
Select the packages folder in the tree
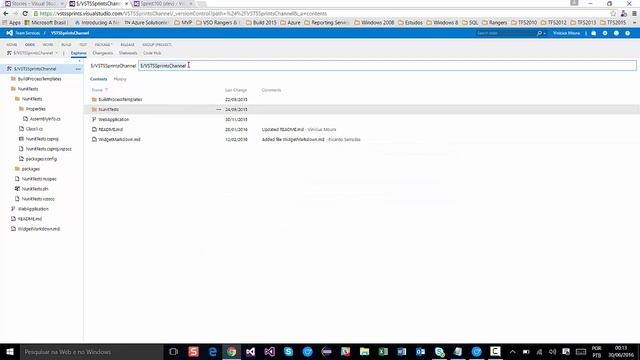[31, 169]
